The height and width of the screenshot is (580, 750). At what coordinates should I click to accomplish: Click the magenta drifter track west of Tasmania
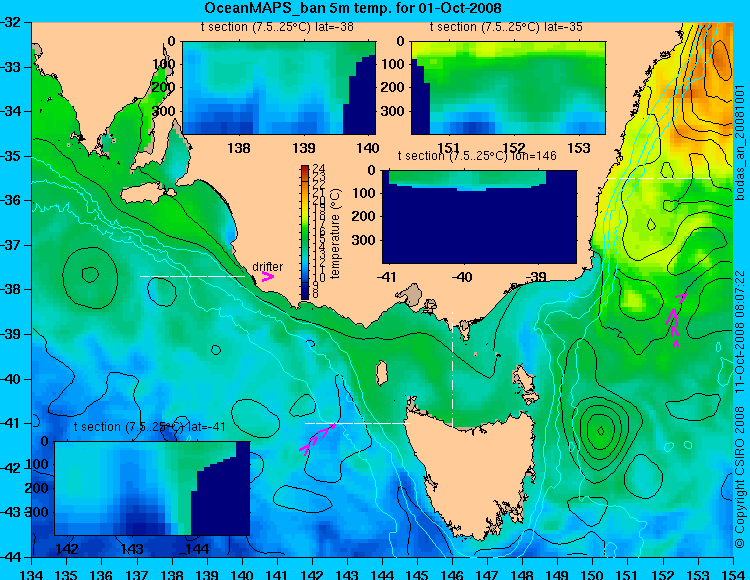click(318, 438)
